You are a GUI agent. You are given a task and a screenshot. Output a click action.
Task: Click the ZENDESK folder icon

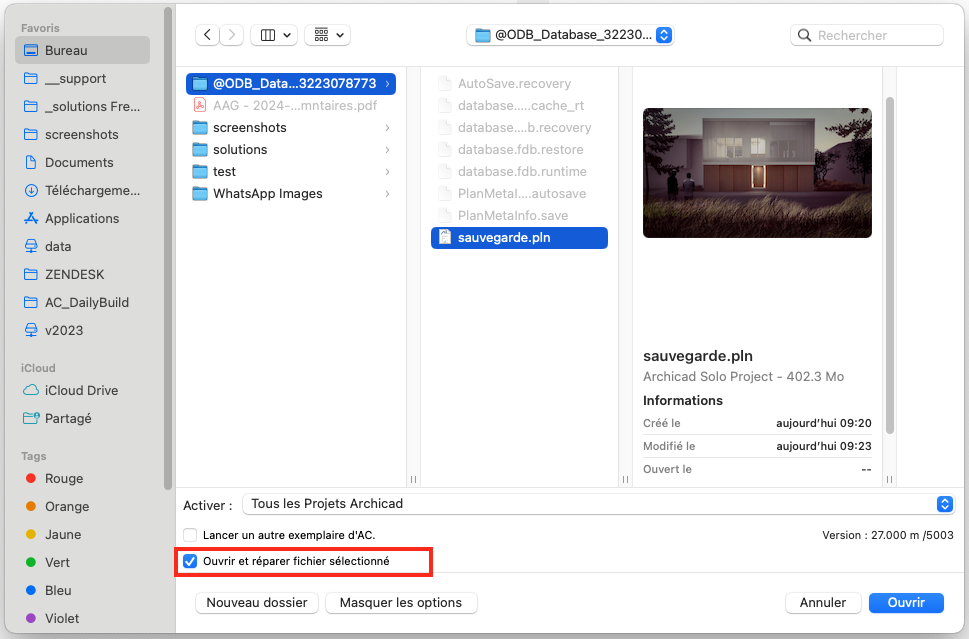[x=30, y=274]
